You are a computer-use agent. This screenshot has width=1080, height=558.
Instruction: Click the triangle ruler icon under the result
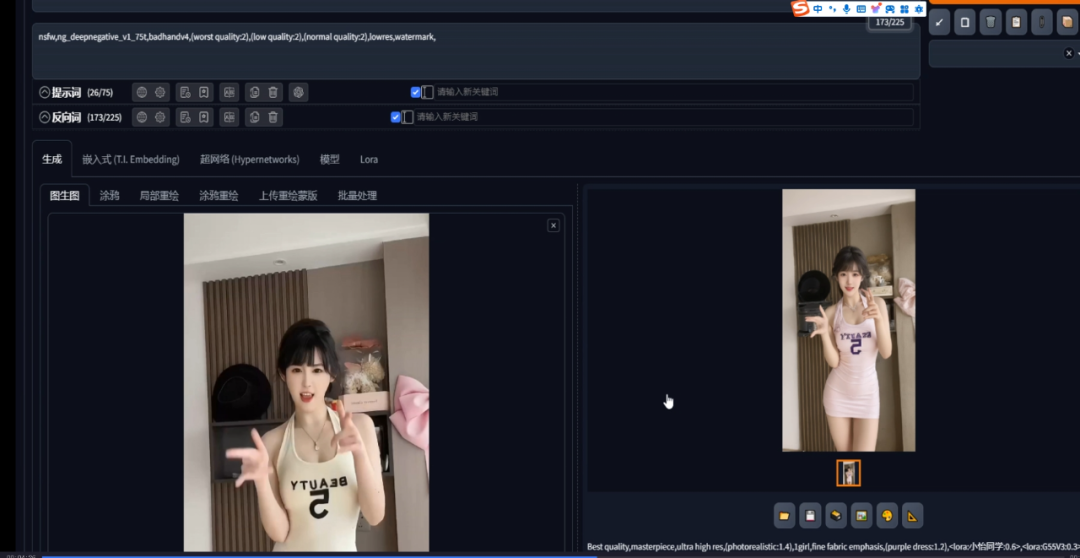913,515
